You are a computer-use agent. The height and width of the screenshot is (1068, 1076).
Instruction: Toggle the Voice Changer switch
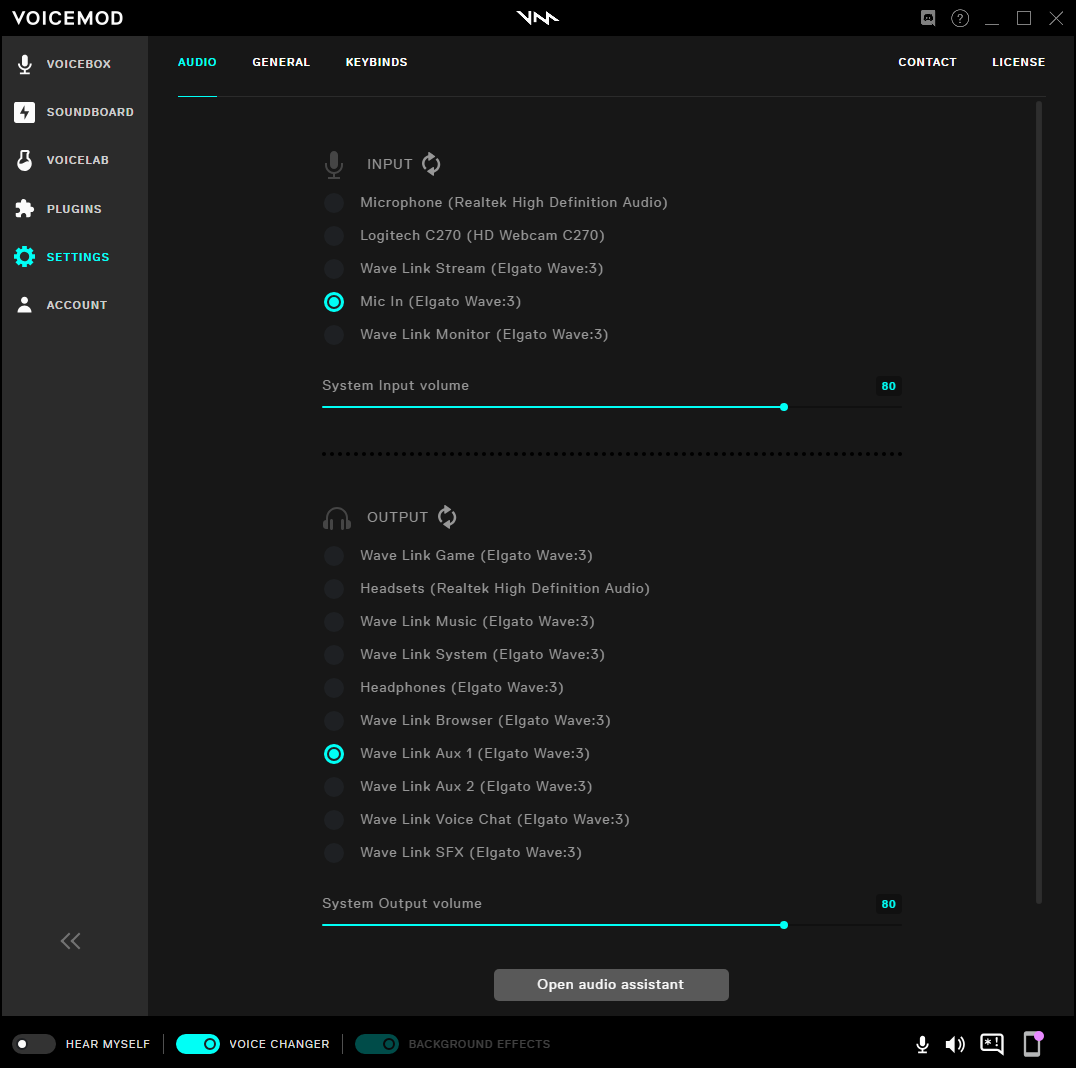(198, 1044)
